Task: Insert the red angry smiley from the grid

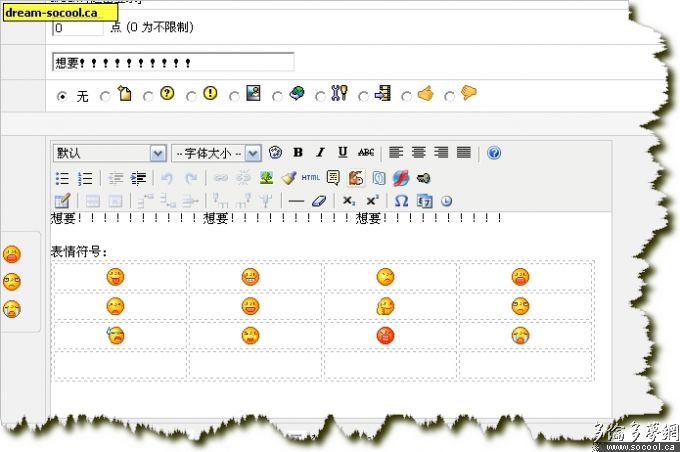Action: [385, 336]
